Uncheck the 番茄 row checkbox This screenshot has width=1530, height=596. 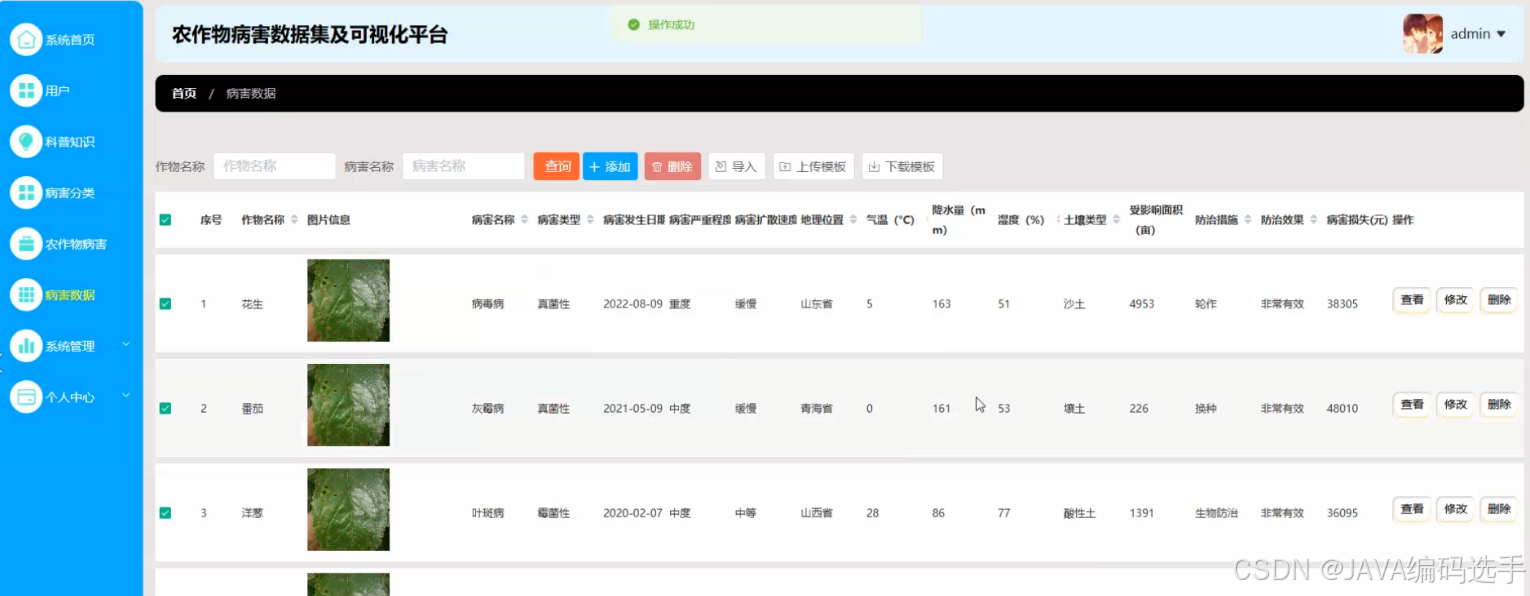[x=165, y=408]
